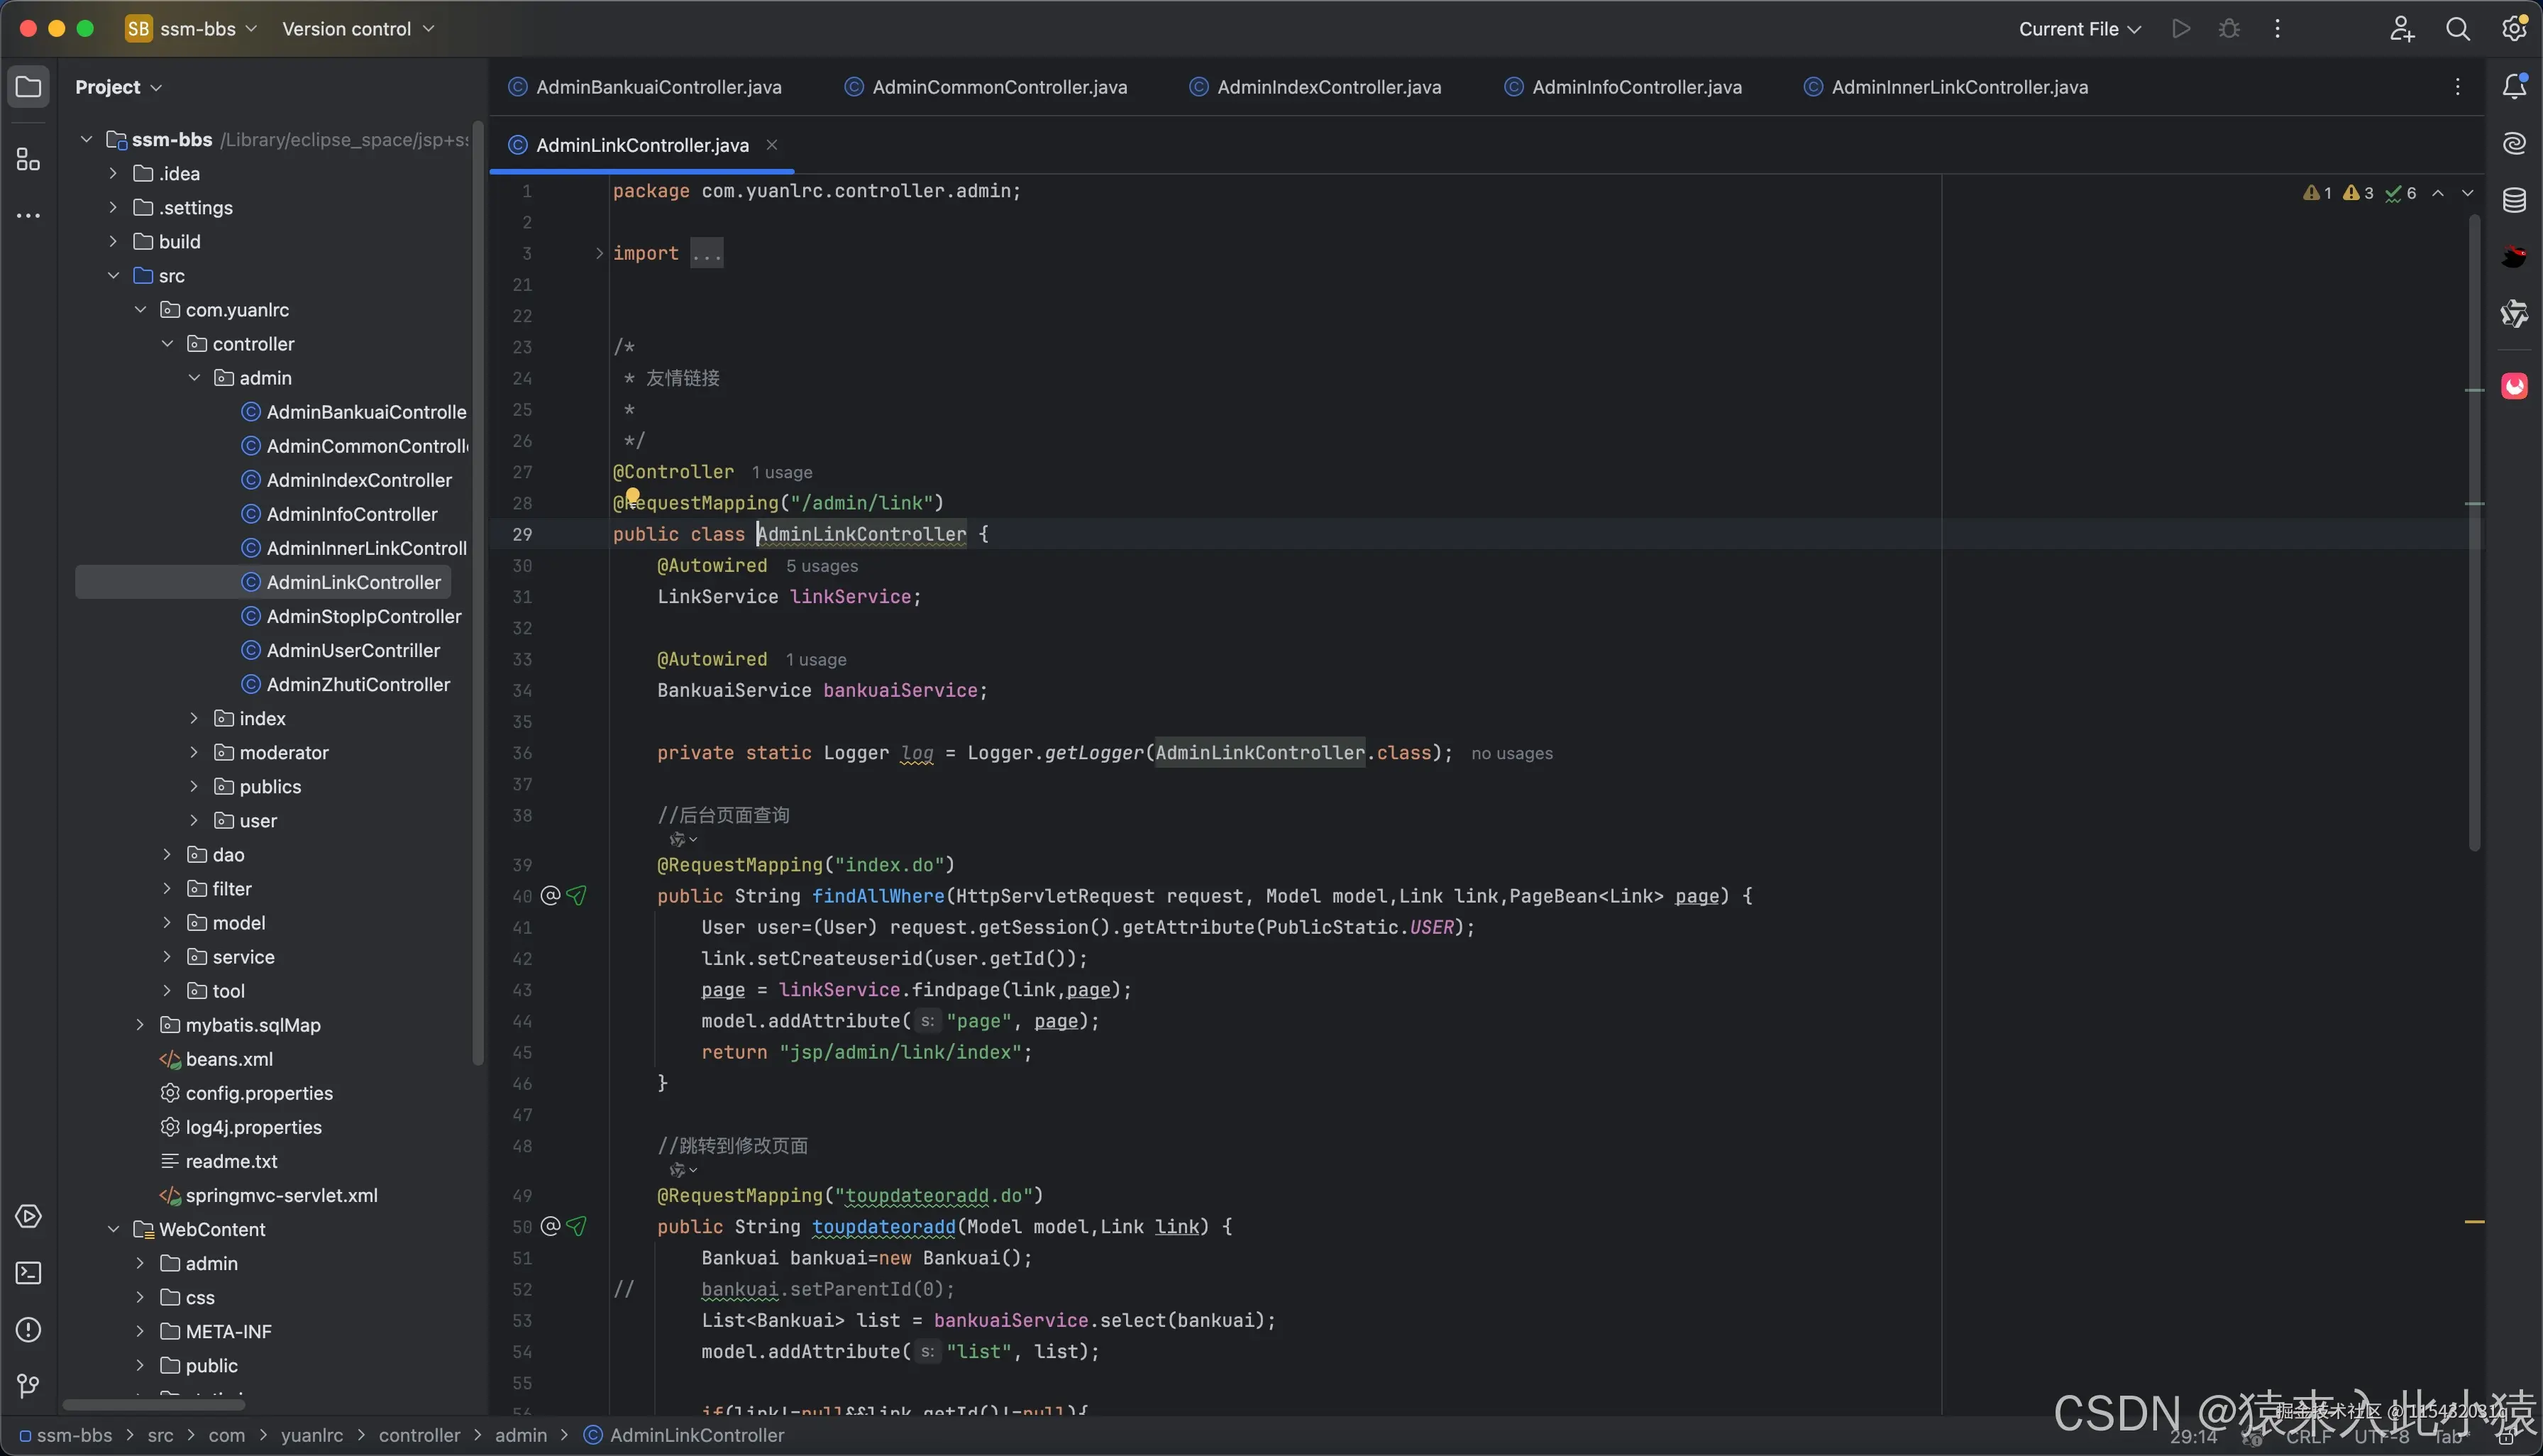Open the Git tool window icon

[28, 1386]
